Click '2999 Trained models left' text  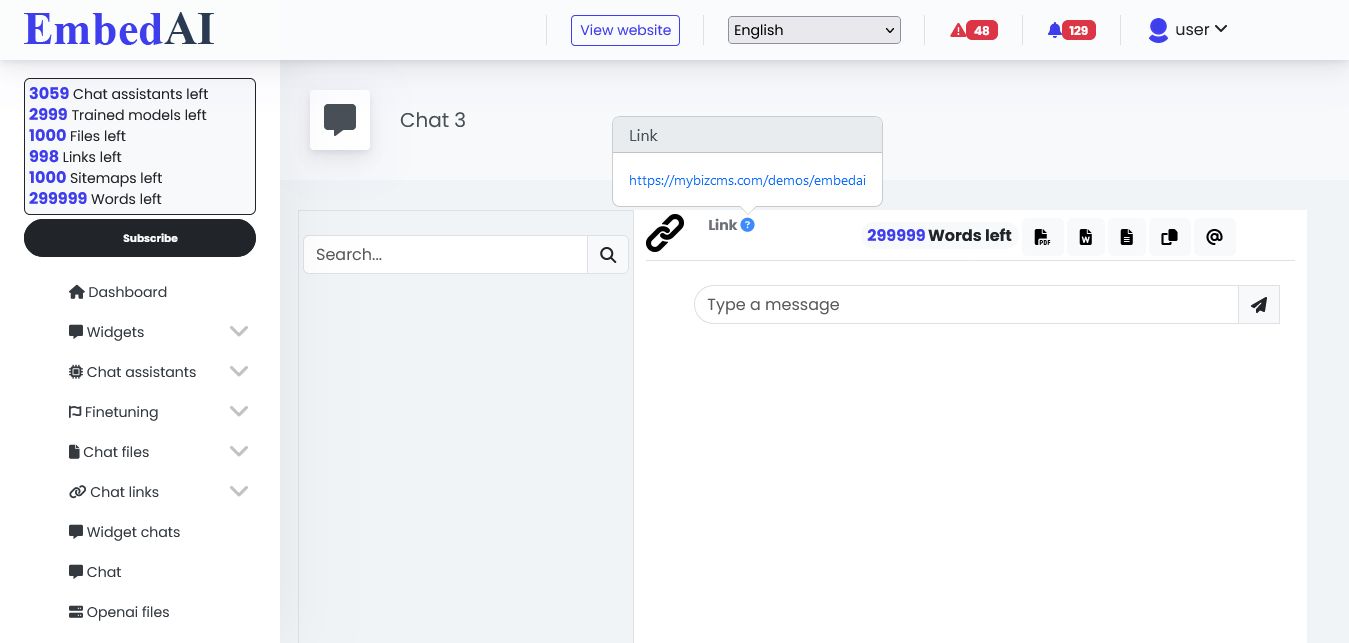coord(118,115)
